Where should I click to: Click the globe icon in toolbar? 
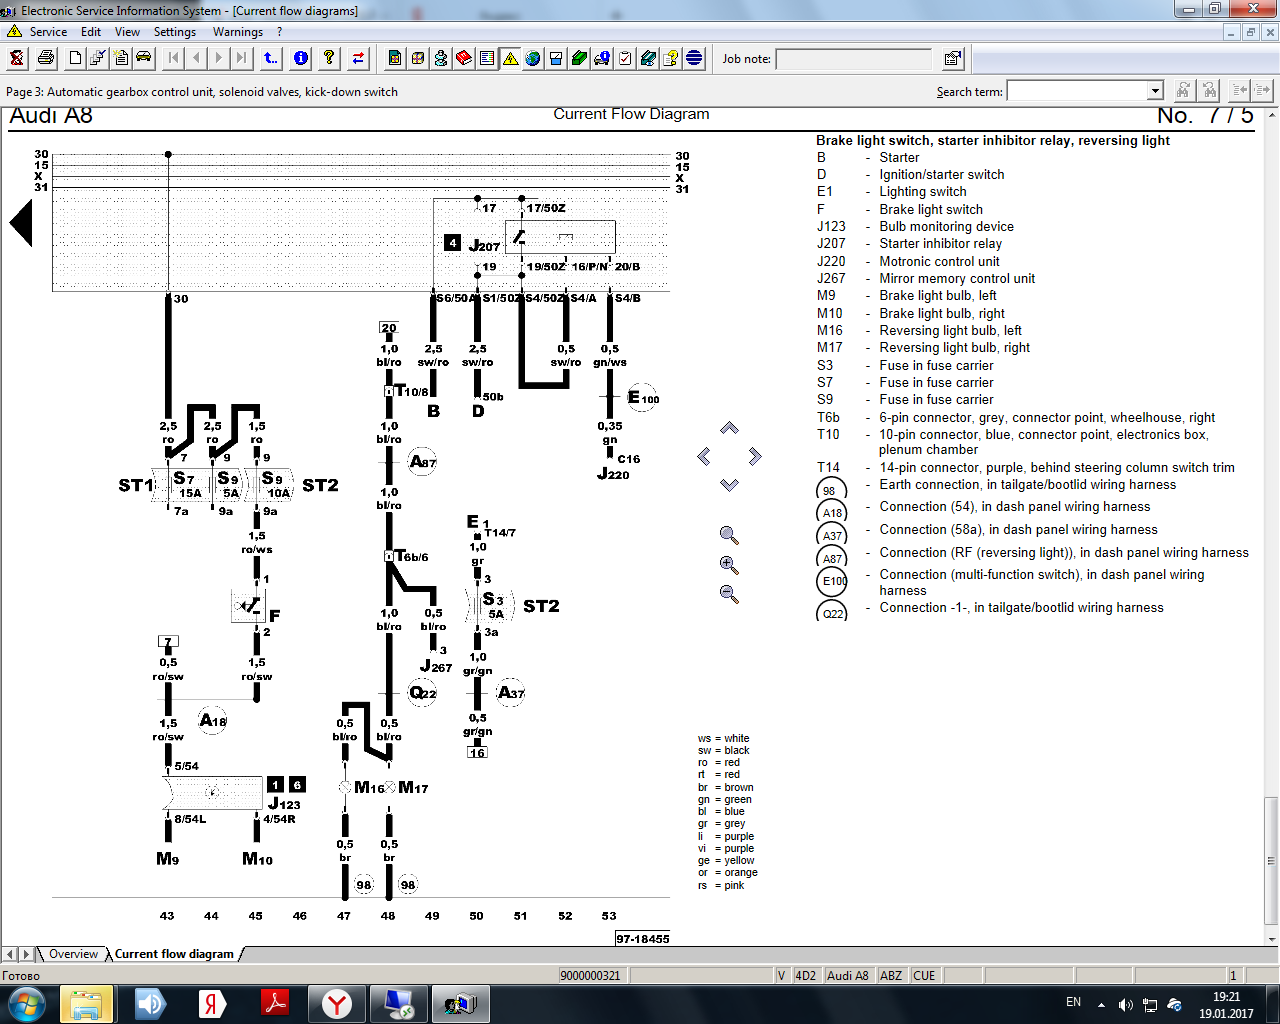click(533, 58)
